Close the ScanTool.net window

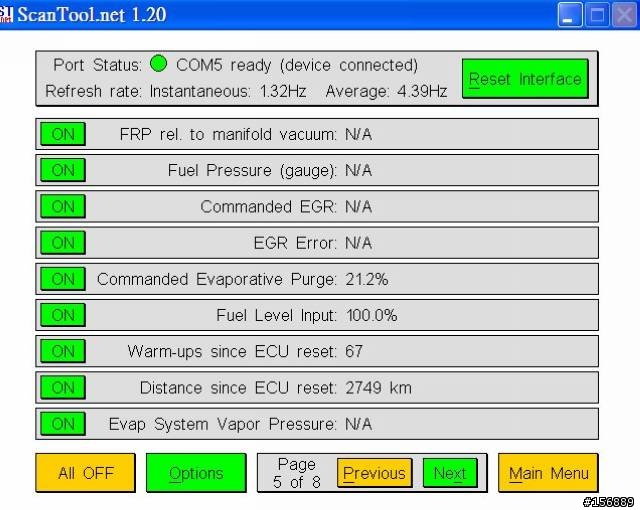[624, 16]
